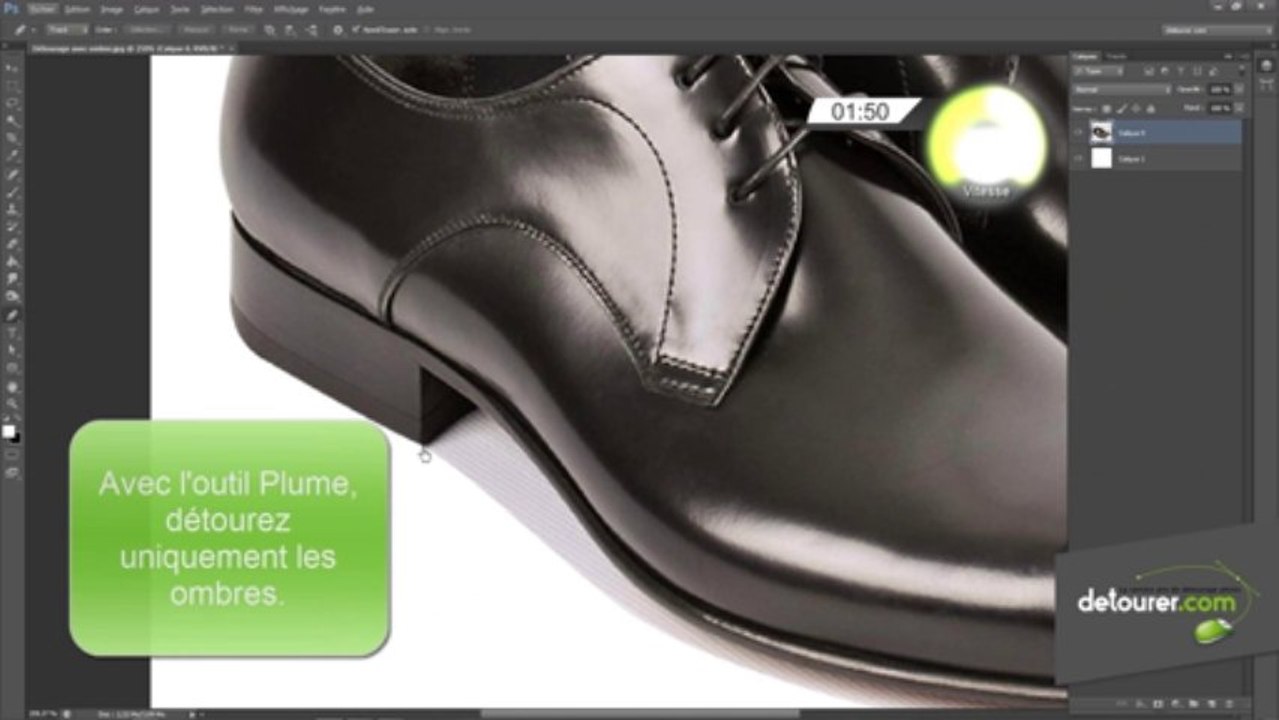Click the Sélection button in options bar
The height and width of the screenshot is (720, 1279).
(x=147, y=30)
